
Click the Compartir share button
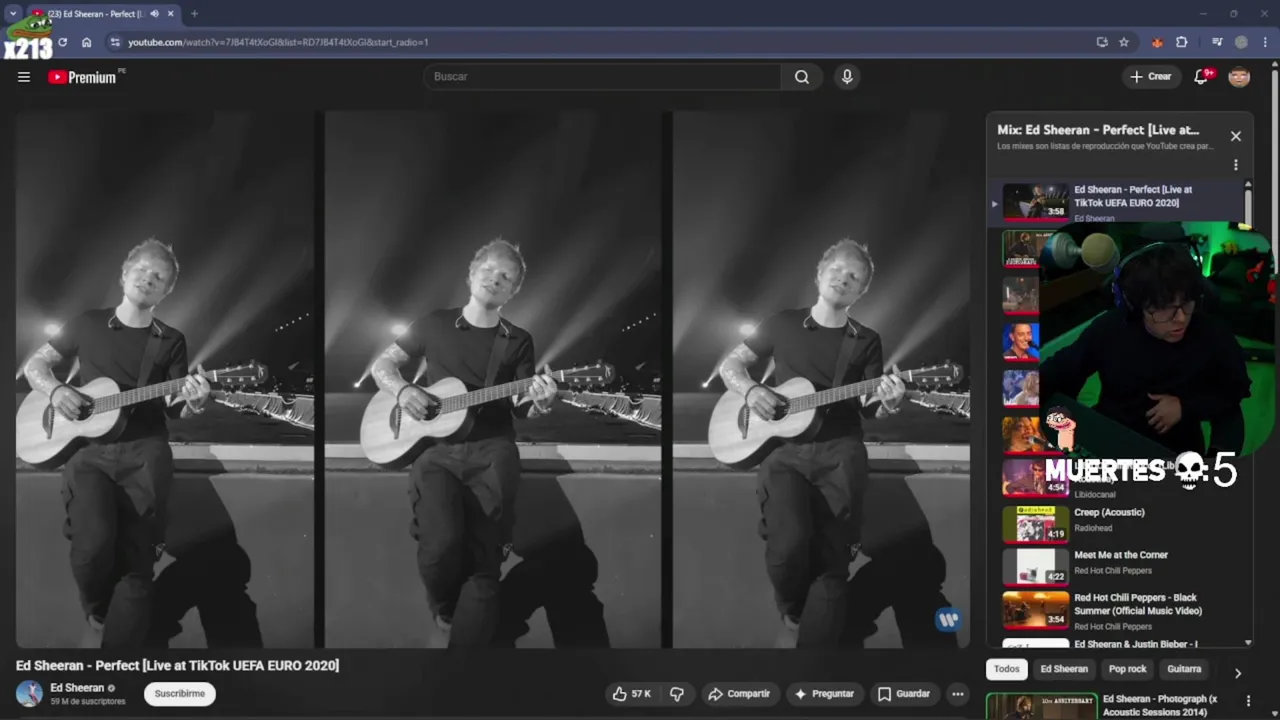[739, 694]
